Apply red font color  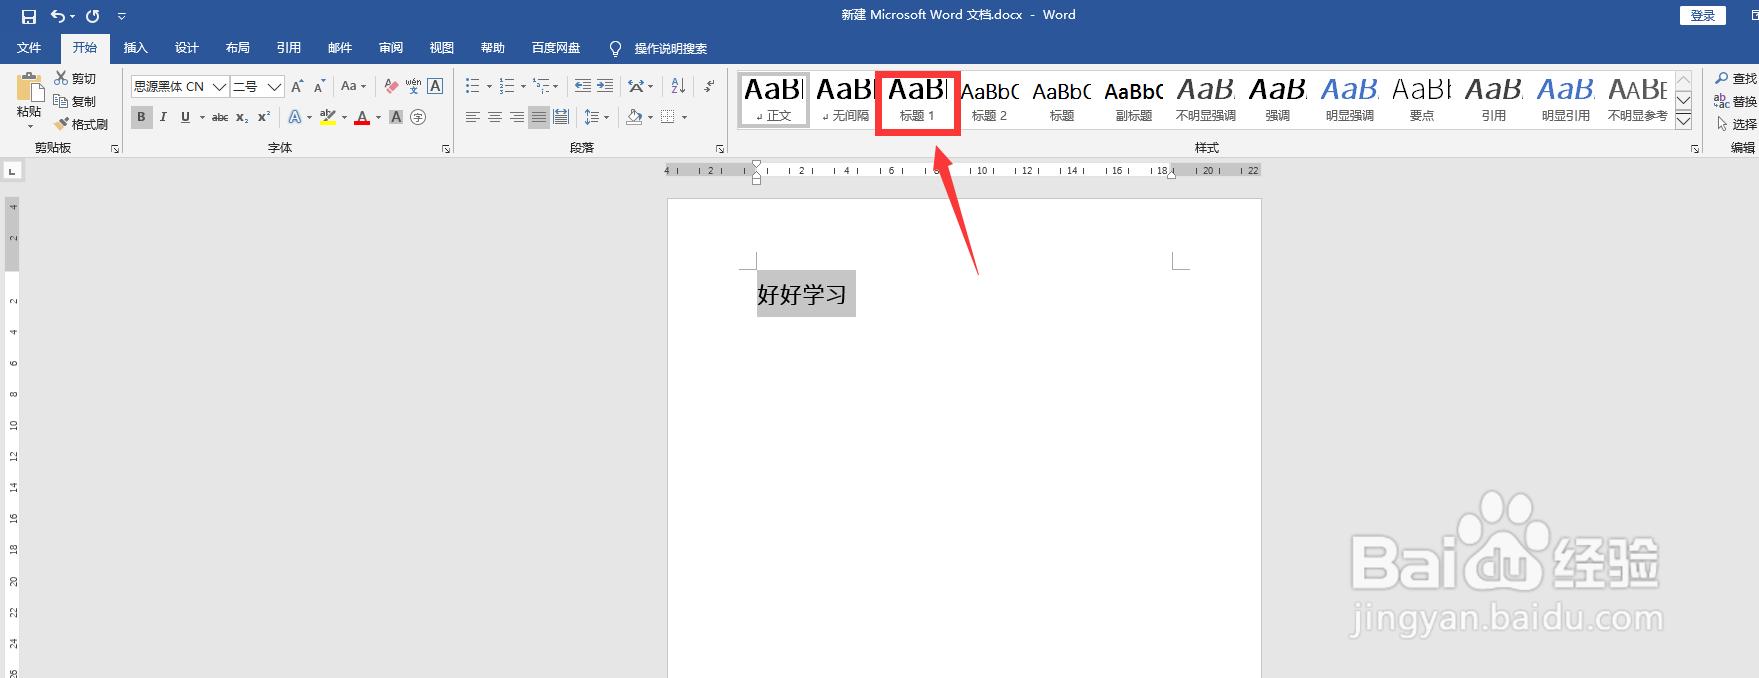coord(362,117)
